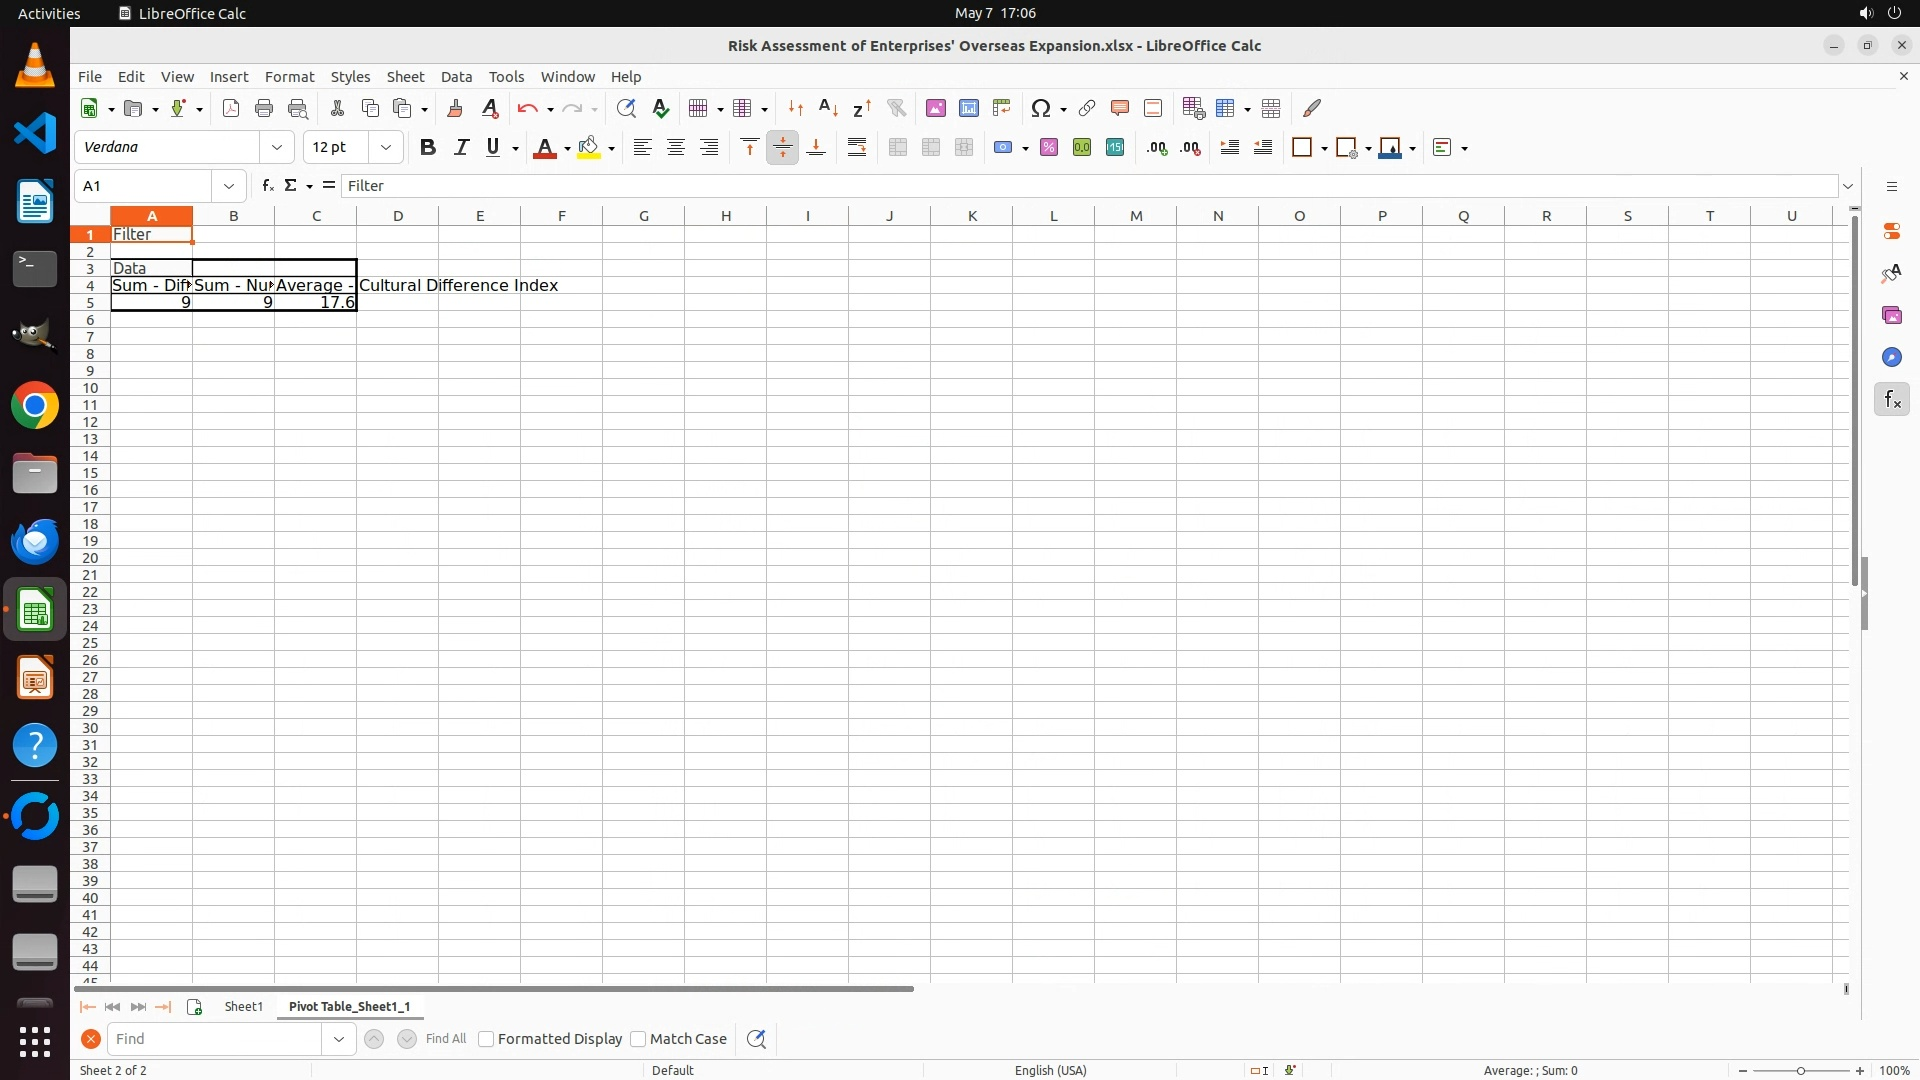Switch to the Sheet1 tab
The image size is (1920, 1080).
pyautogui.click(x=243, y=1007)
